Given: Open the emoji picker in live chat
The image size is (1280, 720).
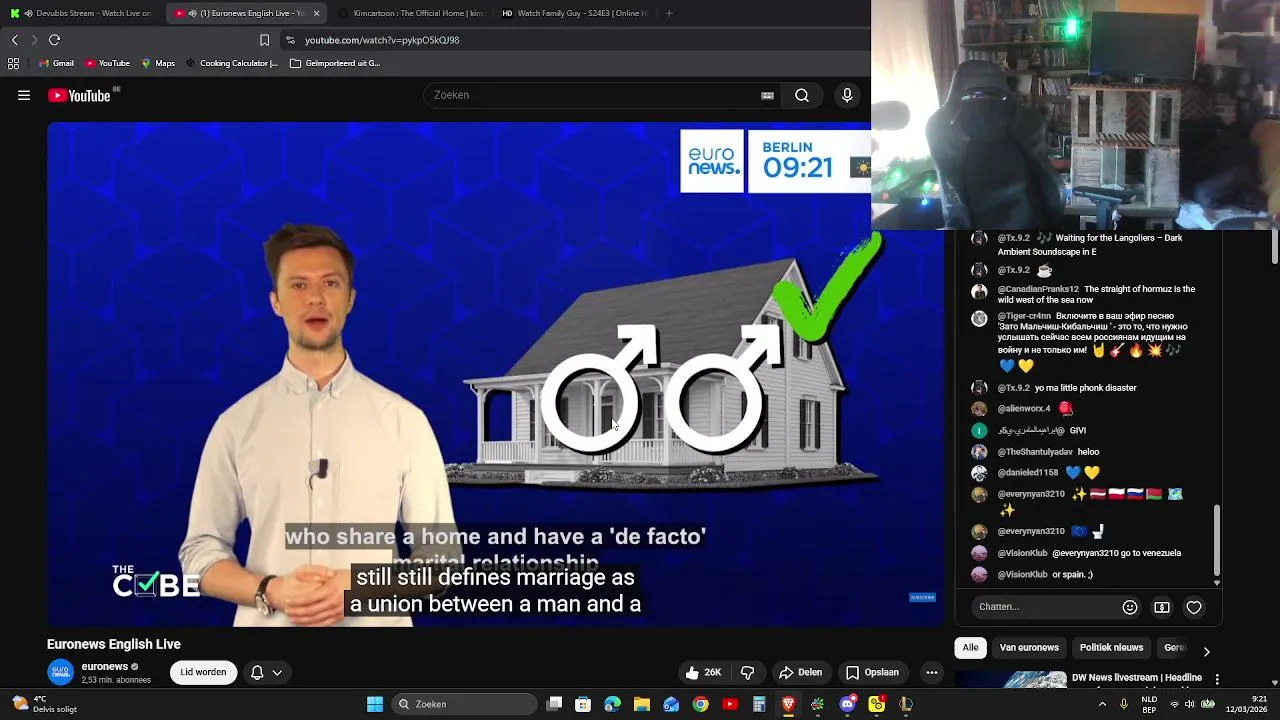Looking at the screenshot, I should pos(1130,607).
